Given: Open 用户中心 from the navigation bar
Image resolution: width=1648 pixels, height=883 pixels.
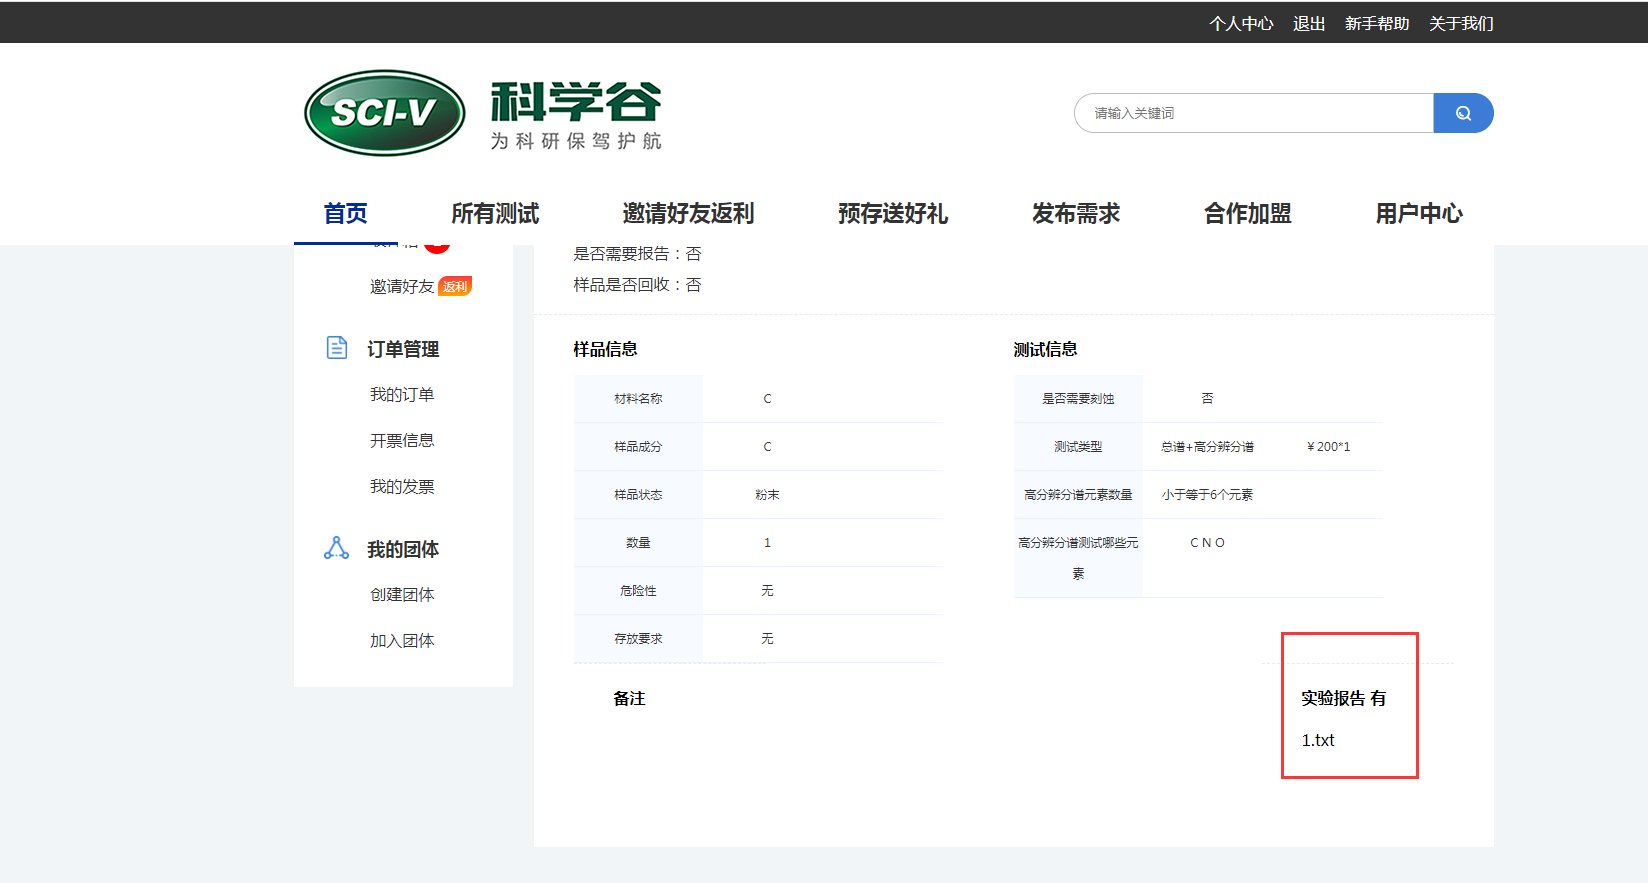Looking at the screenshot, I should (x=1418, y=213).
